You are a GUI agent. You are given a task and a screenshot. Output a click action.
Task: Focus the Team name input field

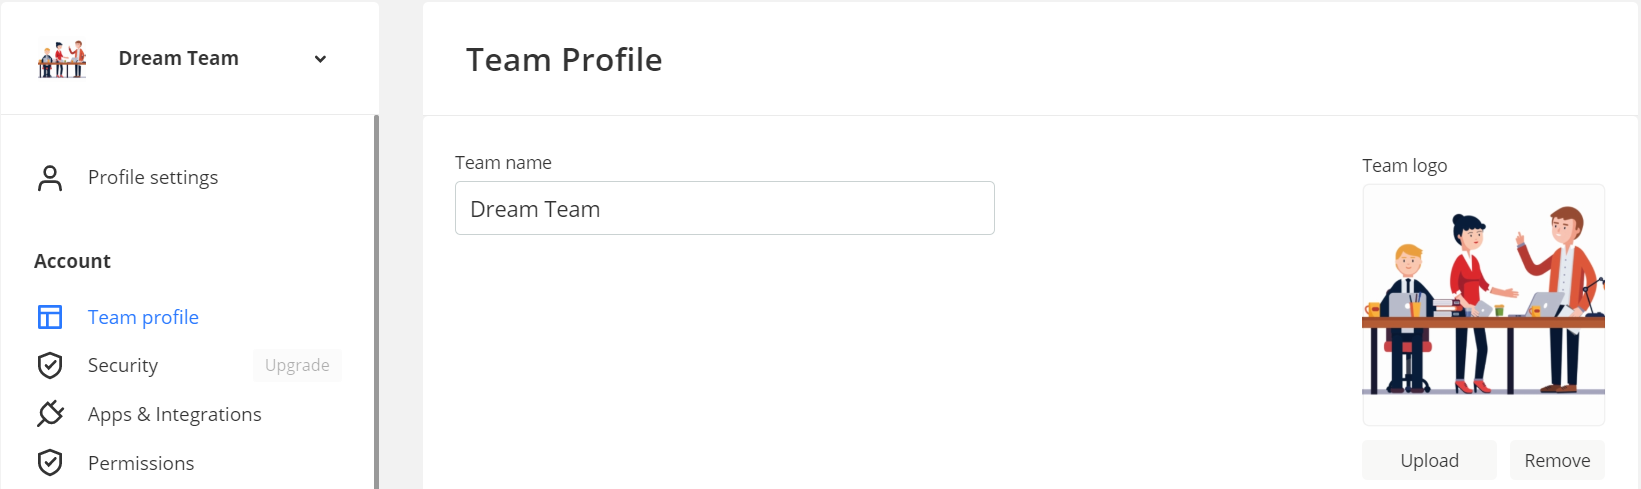pyautogui.click(x=724, y=209)
